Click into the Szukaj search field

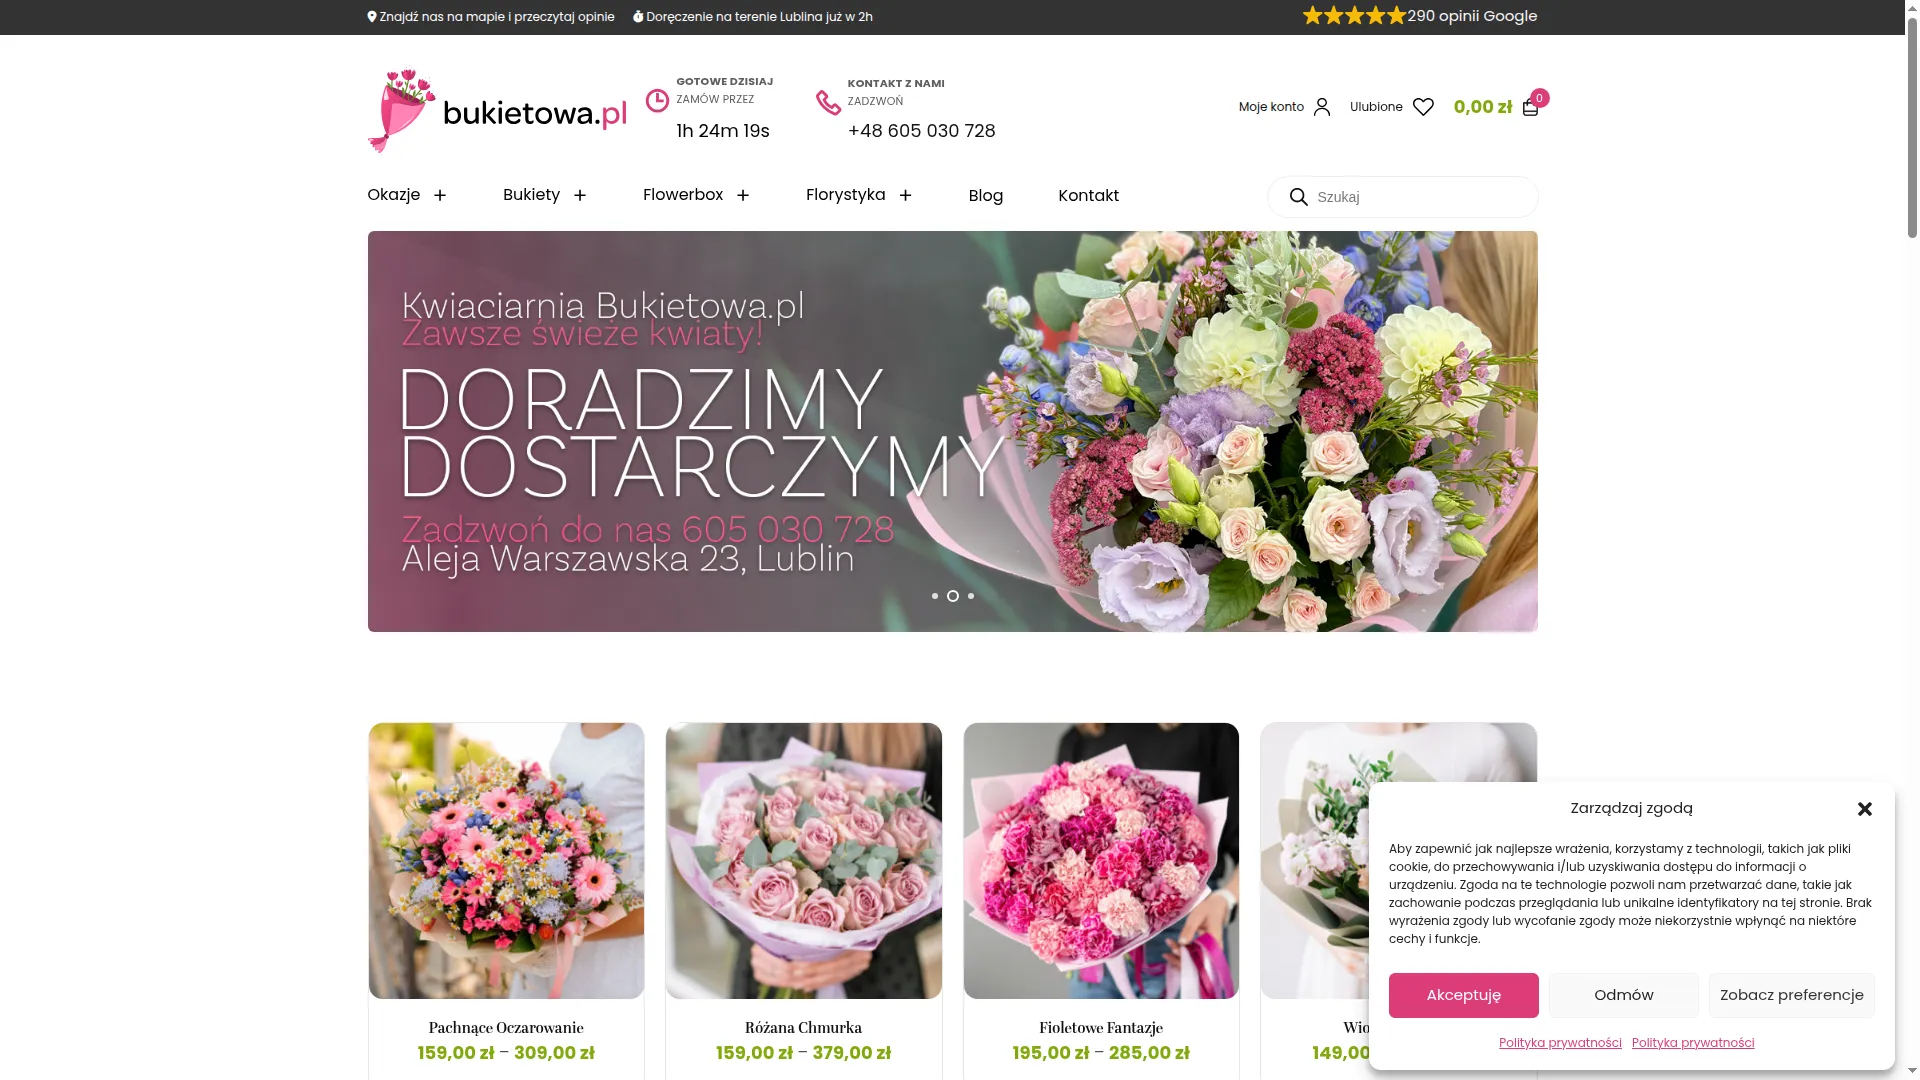1403,197
